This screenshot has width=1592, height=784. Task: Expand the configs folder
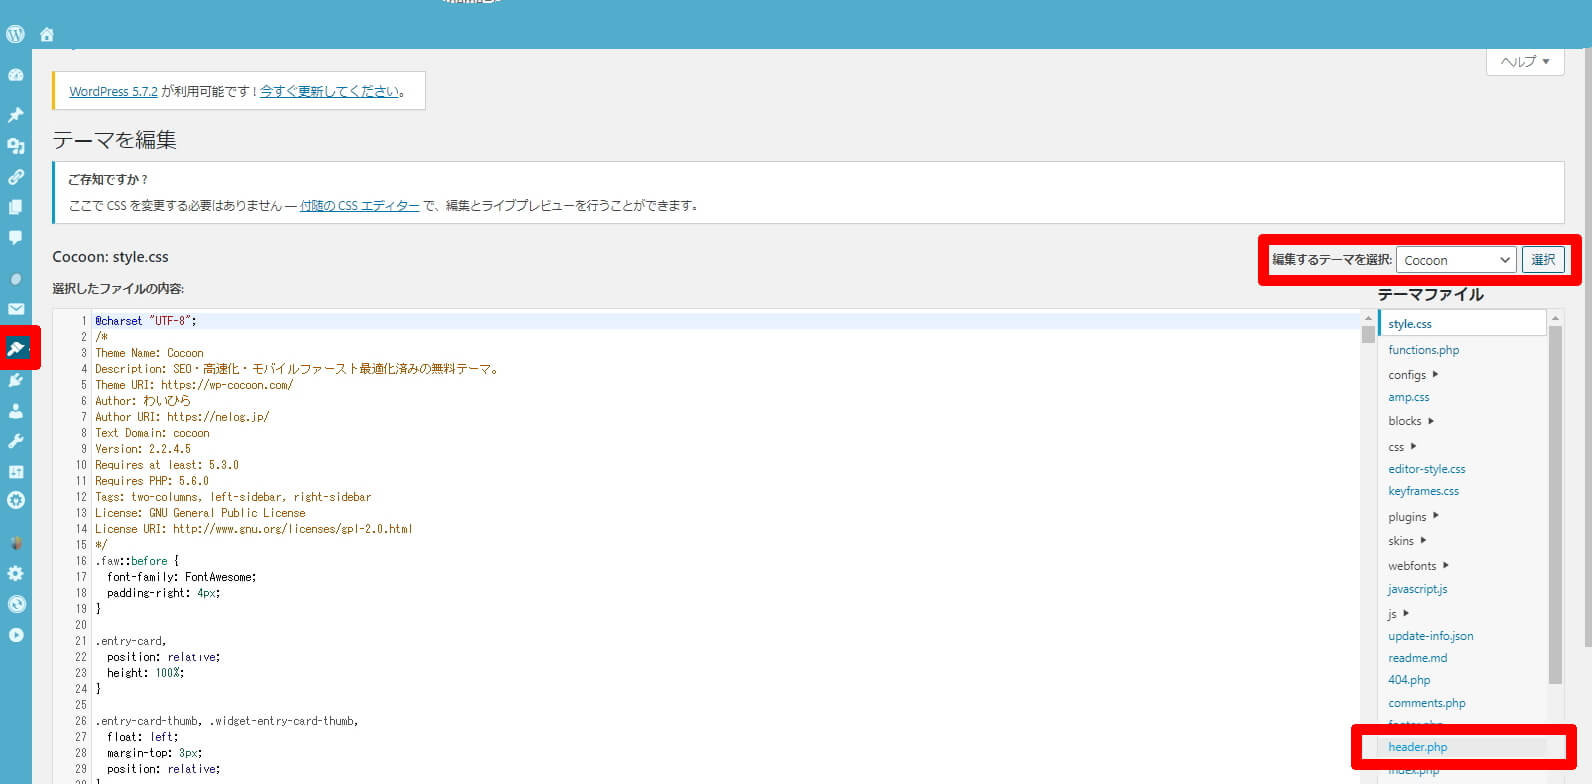(1413, 375)
